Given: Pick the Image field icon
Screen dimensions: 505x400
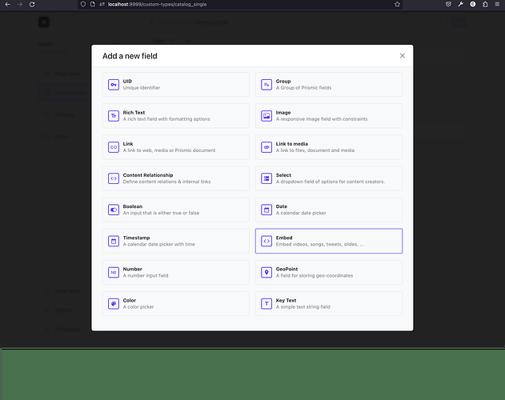Looking at the screenshot, I should 266,116.
